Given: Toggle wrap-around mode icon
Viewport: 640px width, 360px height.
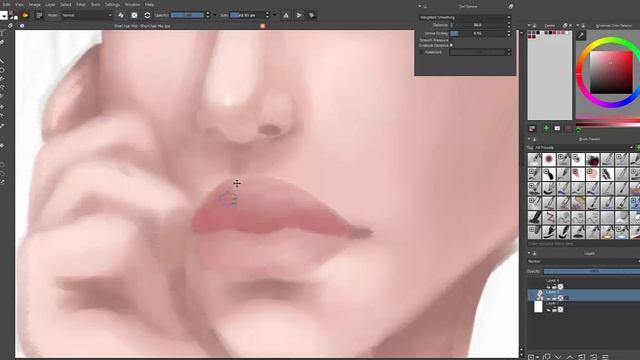Looking at the screenshot, I should 312,16.
